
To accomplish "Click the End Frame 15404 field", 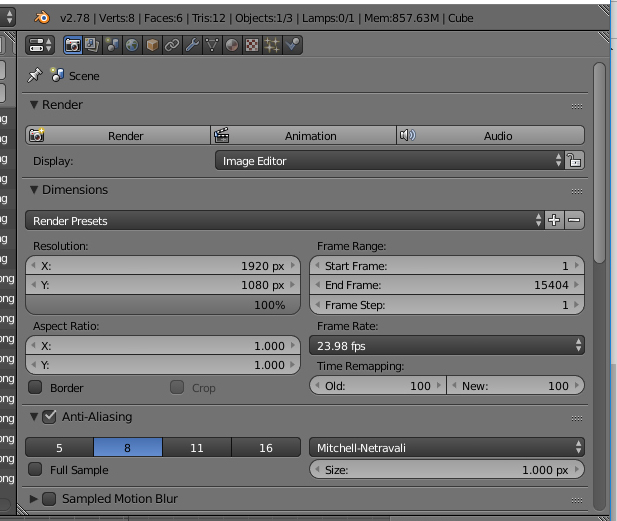I will pyautogui.click(x=447, y=285).
